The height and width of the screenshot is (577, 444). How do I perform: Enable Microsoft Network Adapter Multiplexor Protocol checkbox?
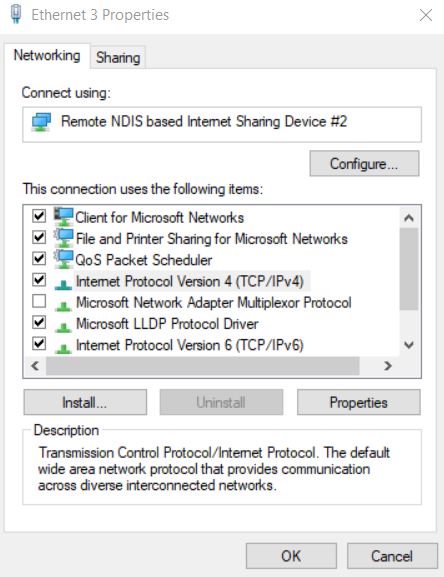(x=39, y=301)
